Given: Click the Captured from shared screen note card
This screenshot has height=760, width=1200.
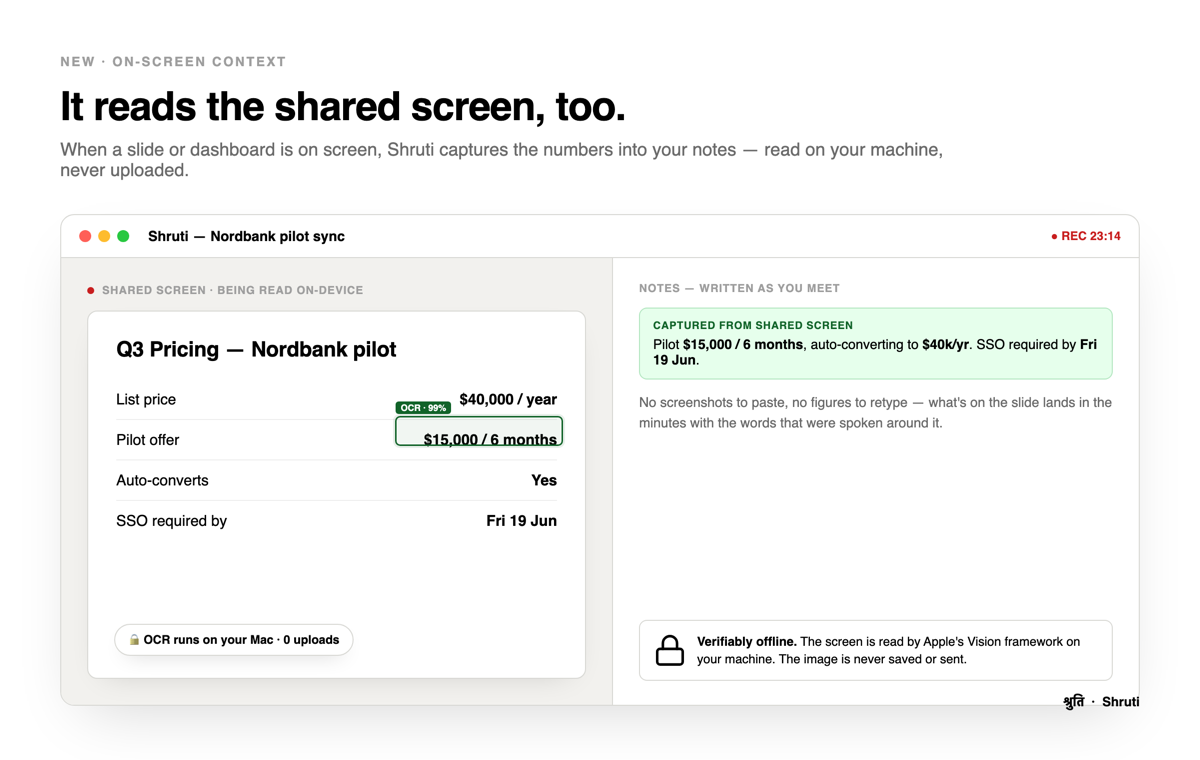Looking at the screenshot, I should [876, 343].
